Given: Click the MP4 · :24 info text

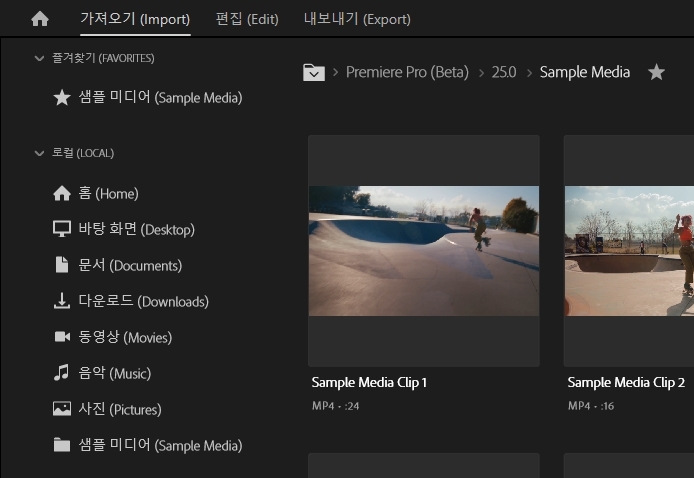Looking at the screenshot, I should (x=335, y=406).
